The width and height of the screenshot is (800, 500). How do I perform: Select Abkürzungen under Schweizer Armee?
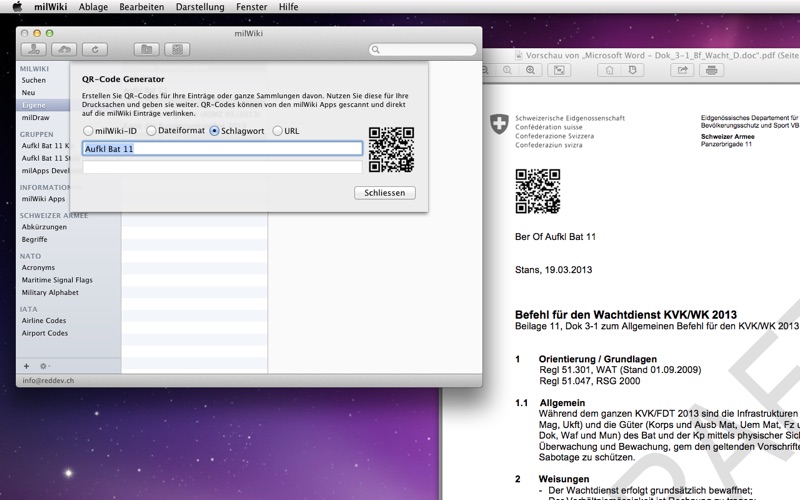coord(44,227)
